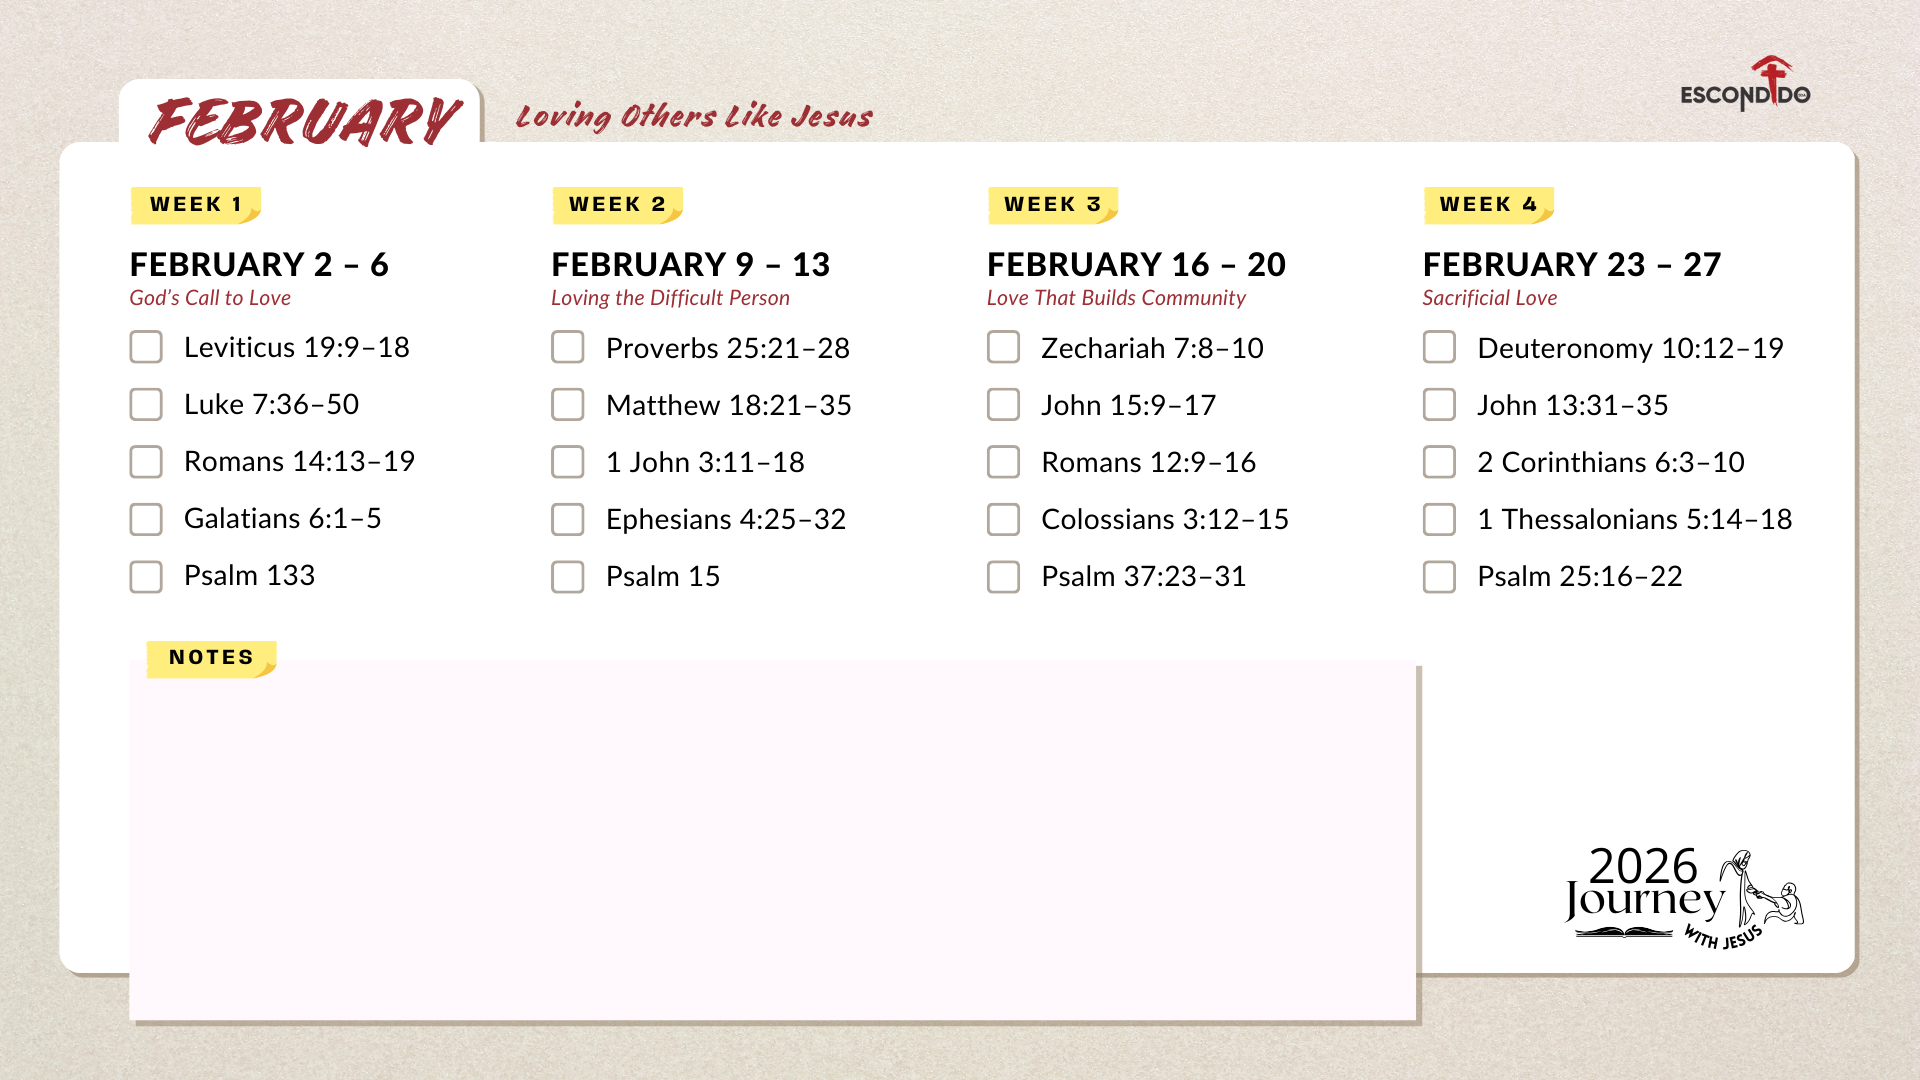Click the "February 9 – 13" heading
The height and width of the screenshot is (1080, 1920).
click(x=690, y=265)
